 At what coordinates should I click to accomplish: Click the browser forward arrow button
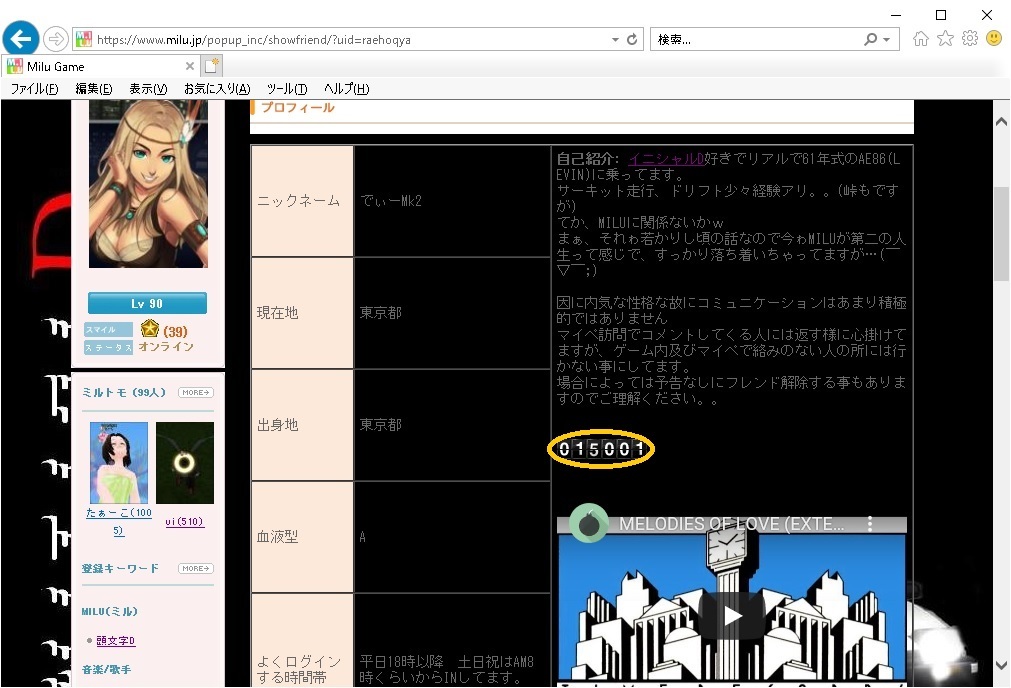56,39
